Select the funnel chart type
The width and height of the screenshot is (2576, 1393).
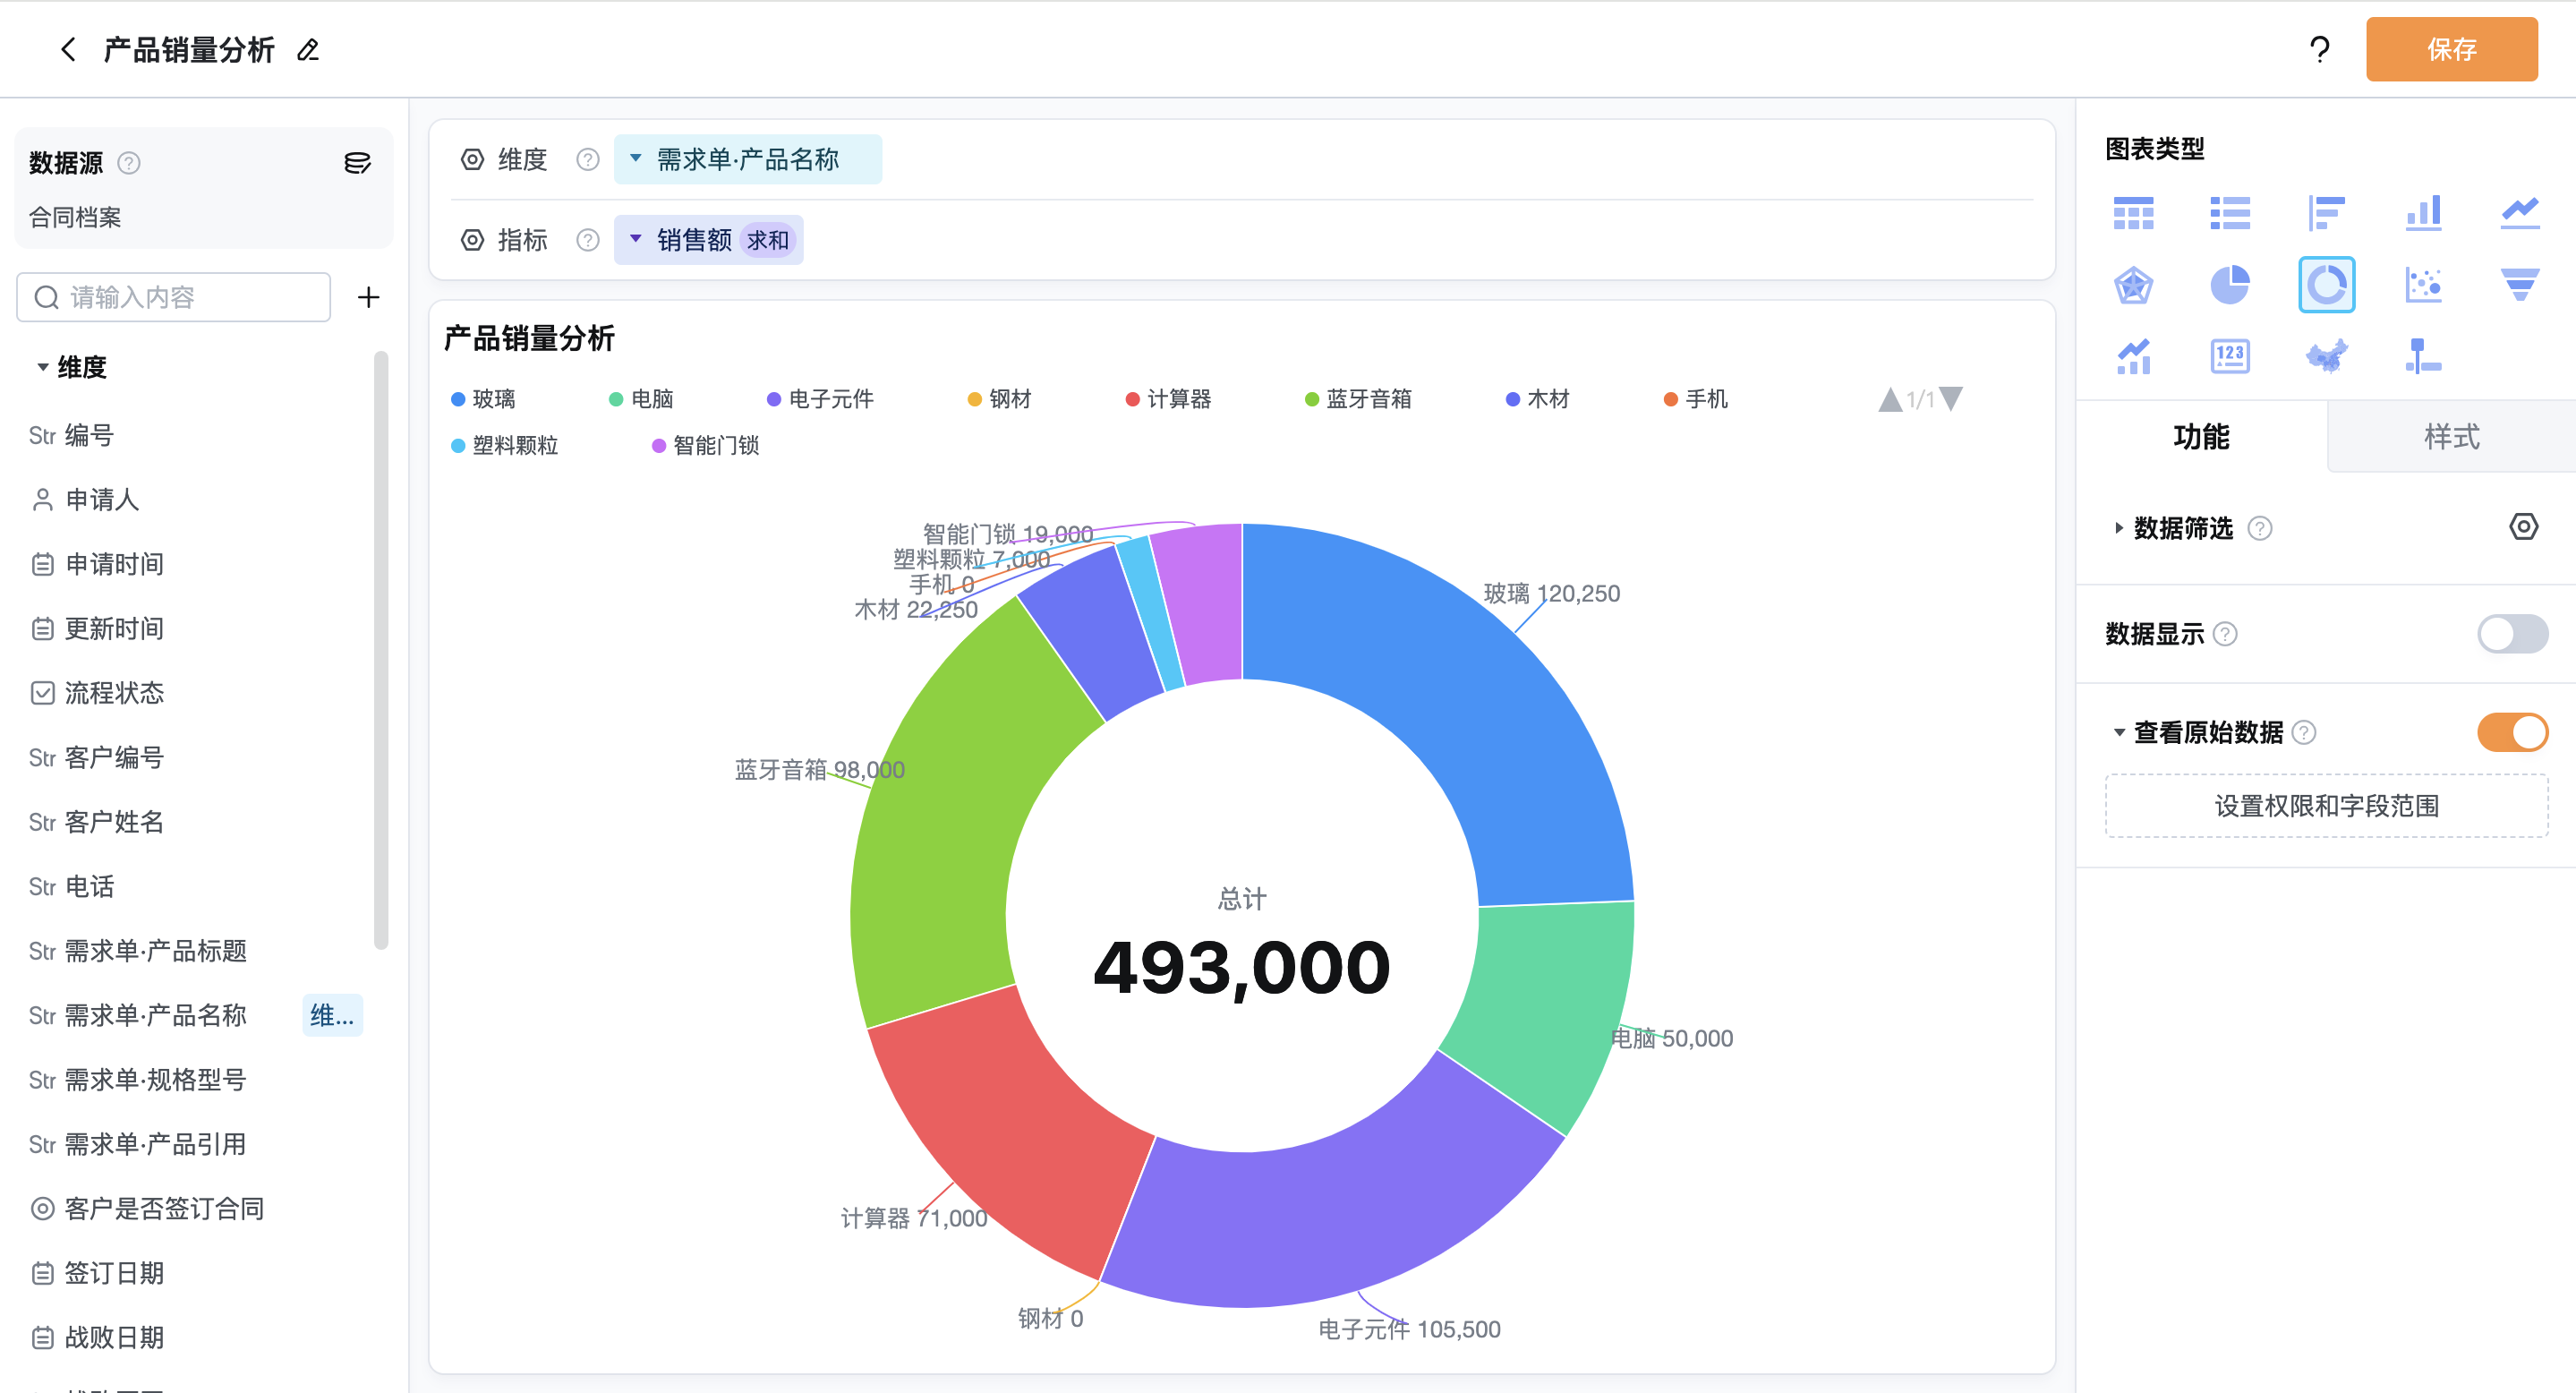click(2519, 285)
